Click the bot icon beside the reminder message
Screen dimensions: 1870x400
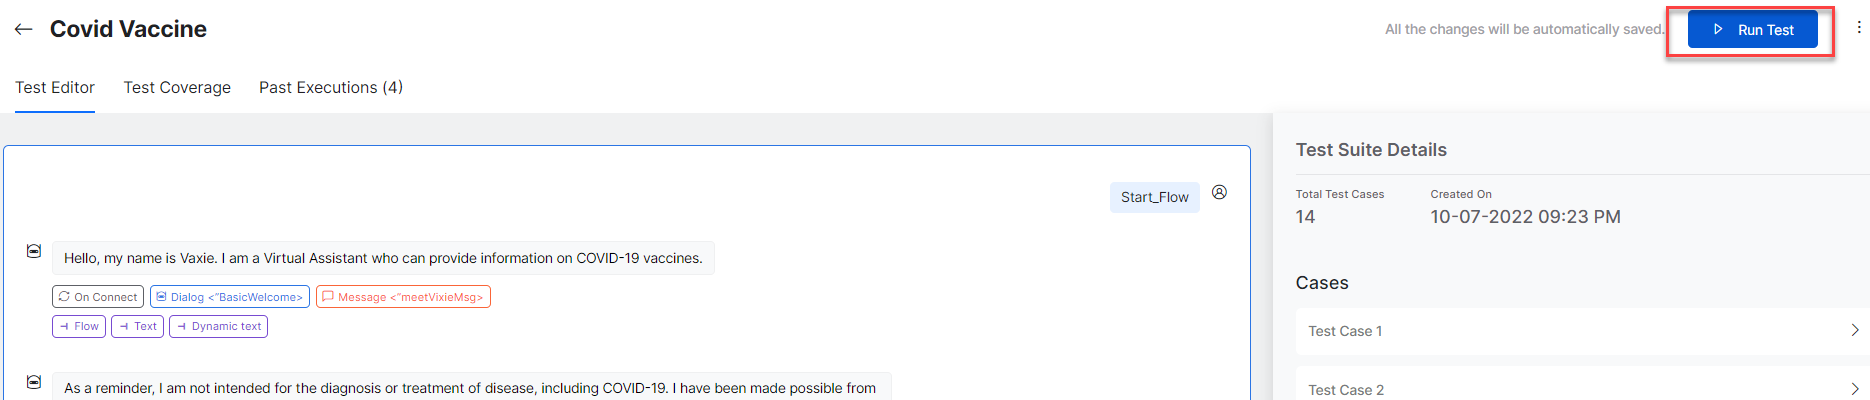(34, 382)
